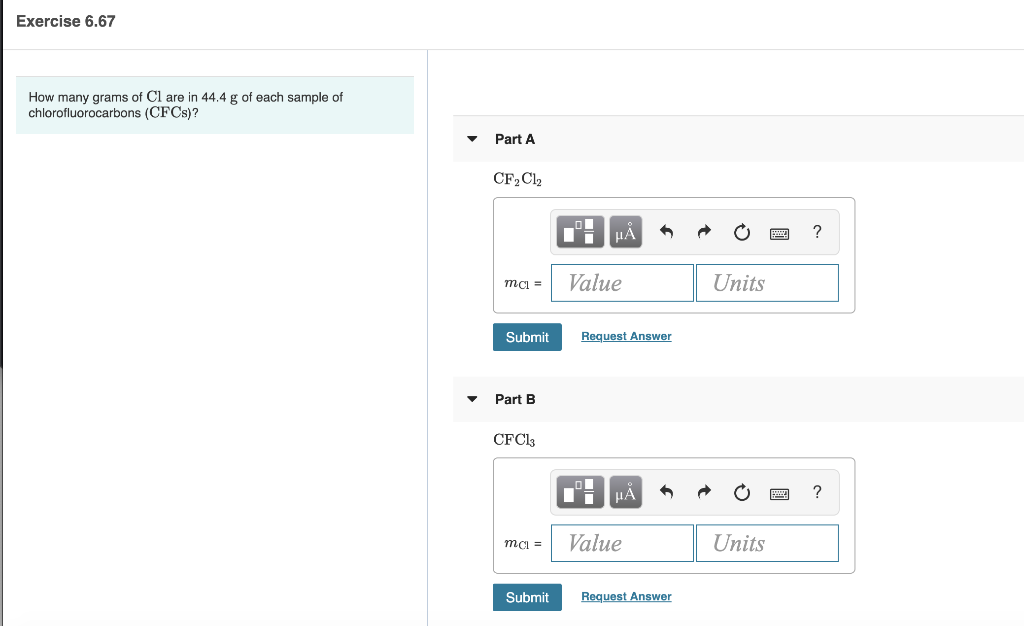
Task: Open symbols µÅ button in Part A
Action: point(626,232)
